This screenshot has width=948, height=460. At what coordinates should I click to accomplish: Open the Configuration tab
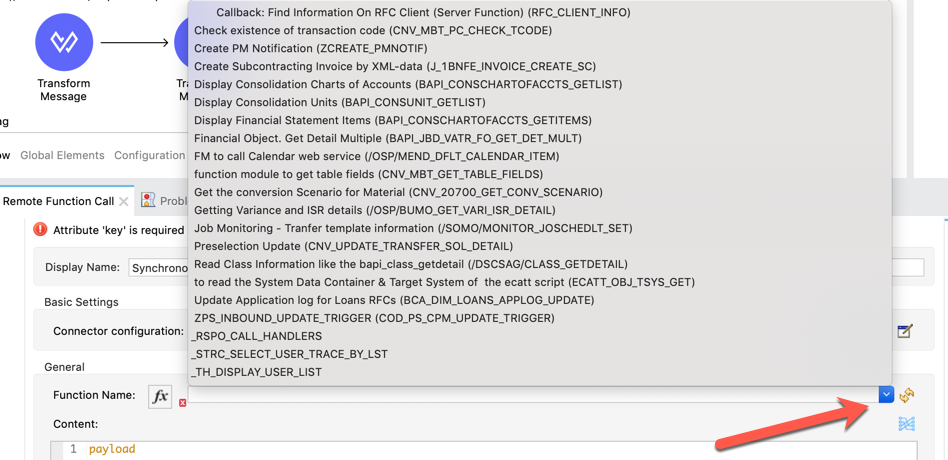point(149,155)
